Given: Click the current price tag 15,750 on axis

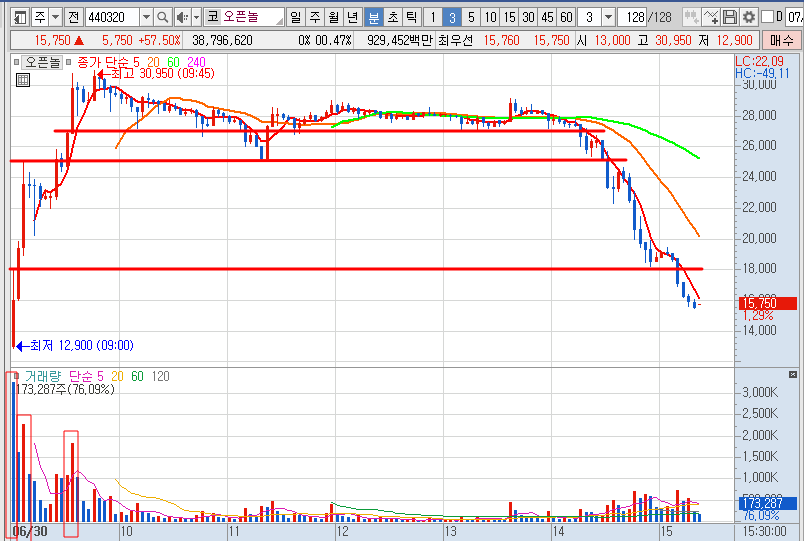Looking at the screenshot, I should pyautogui.click(x=768, y=303).
